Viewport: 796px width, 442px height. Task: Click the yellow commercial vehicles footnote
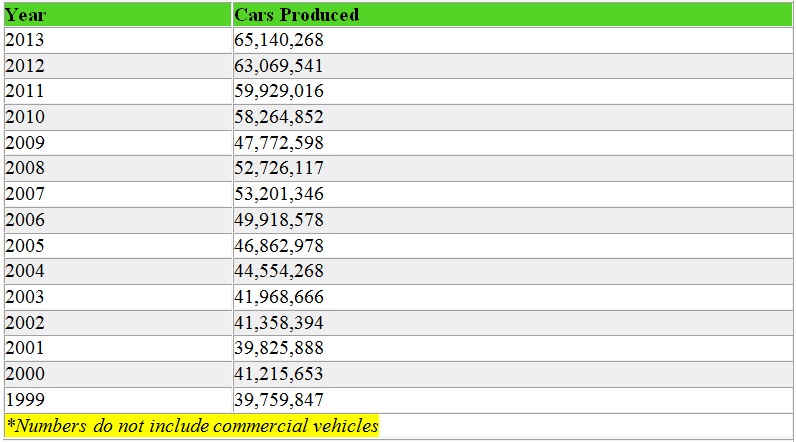tap(192, 426)
